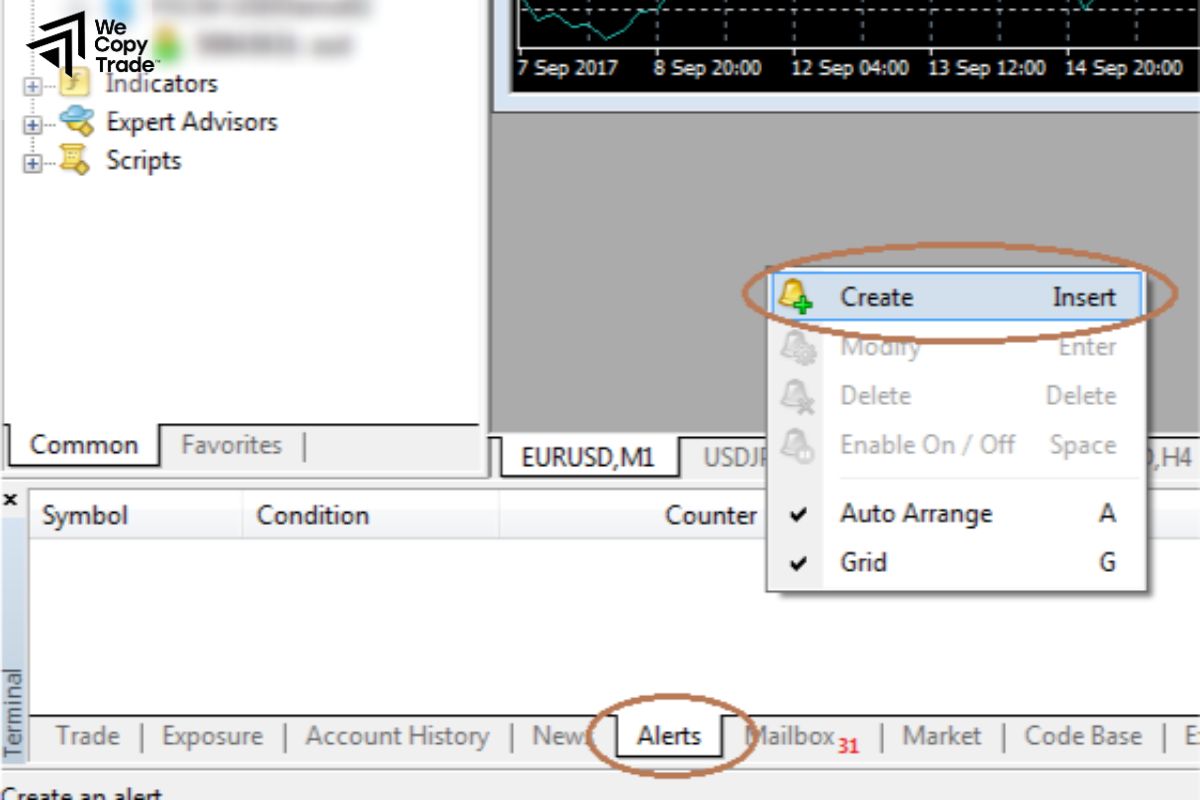Toggle the Grid option checkmark
This screenshot has width=1200, height=800.
[x=798, y=563]
